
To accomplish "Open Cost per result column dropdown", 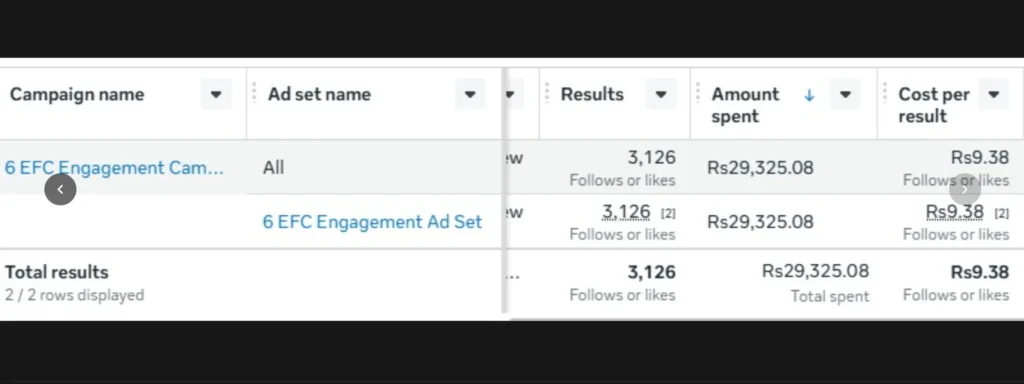I will (x=993, y=95).
